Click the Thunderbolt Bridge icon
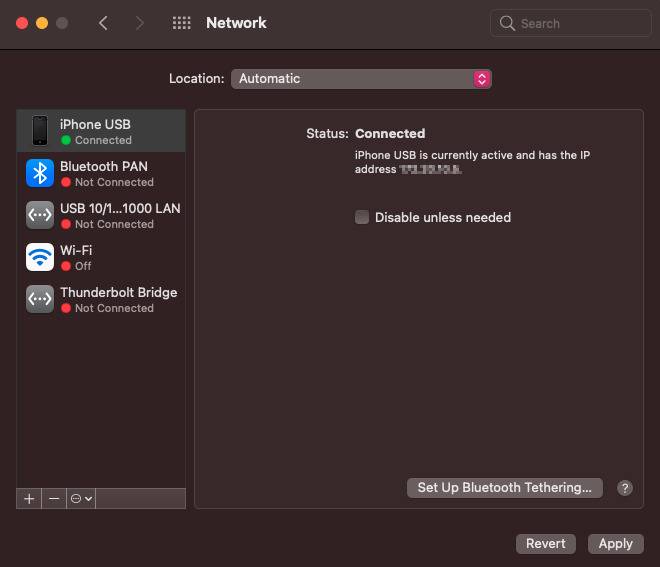Image resolution: width=660 pixels, height=567 pixels. [40, 299]
